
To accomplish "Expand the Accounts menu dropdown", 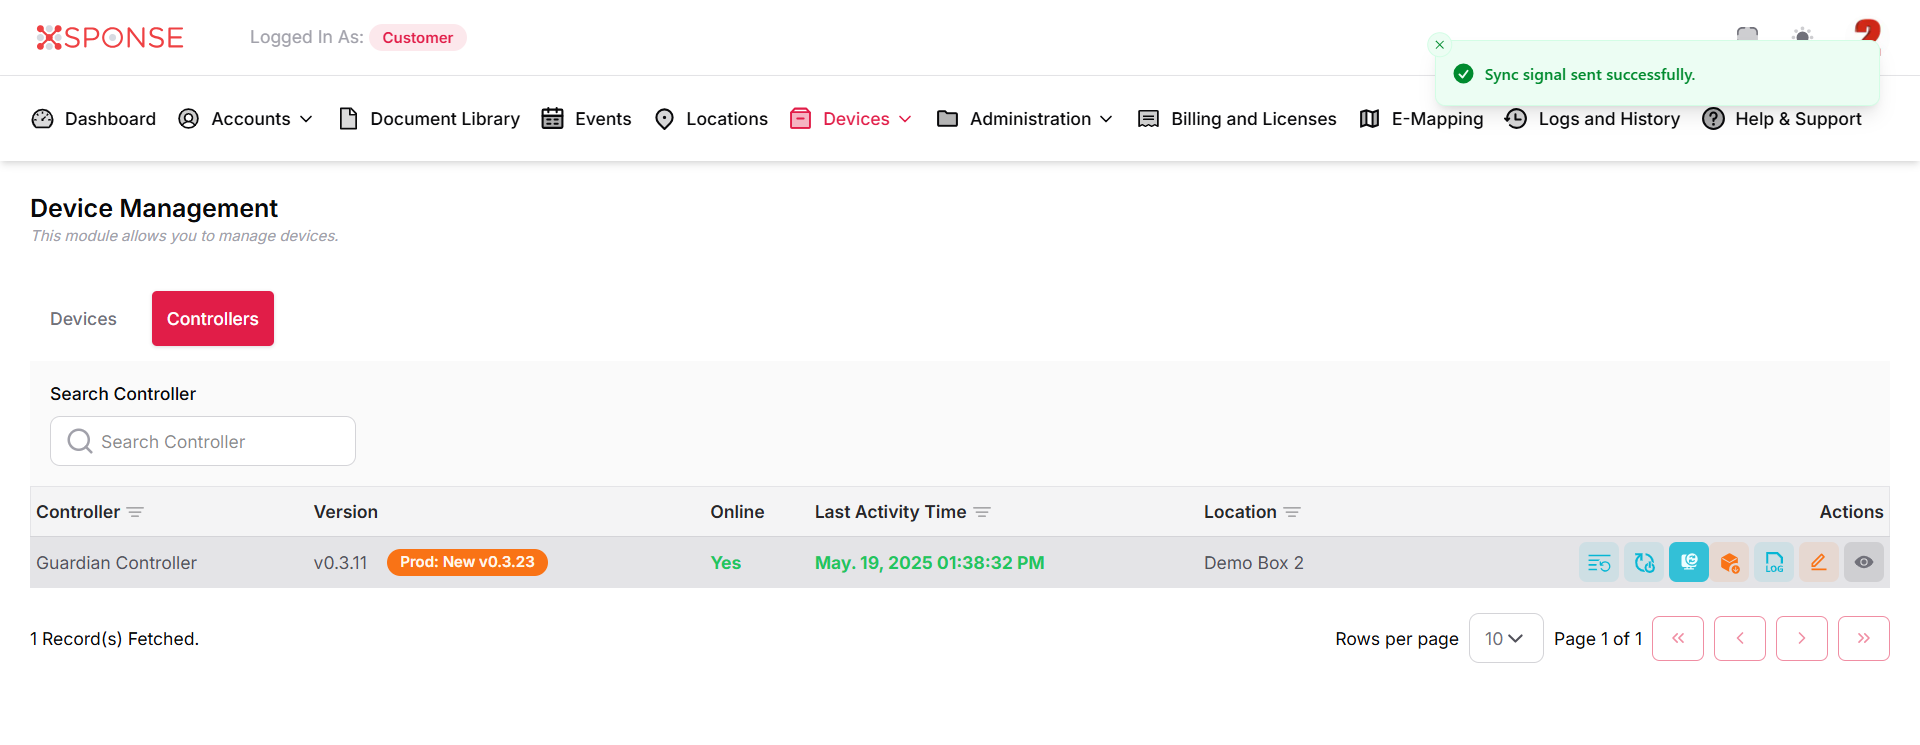I will (246, 119).
